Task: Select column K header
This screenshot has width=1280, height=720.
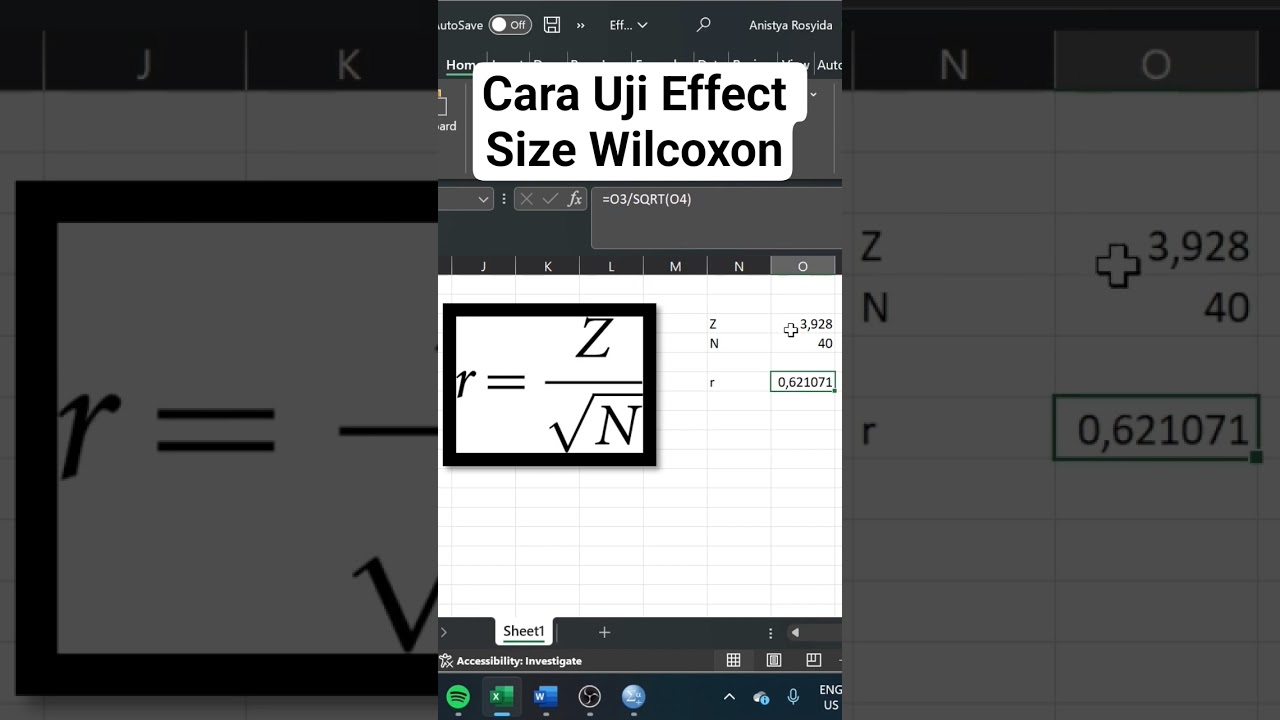Action: pos(547,266)
